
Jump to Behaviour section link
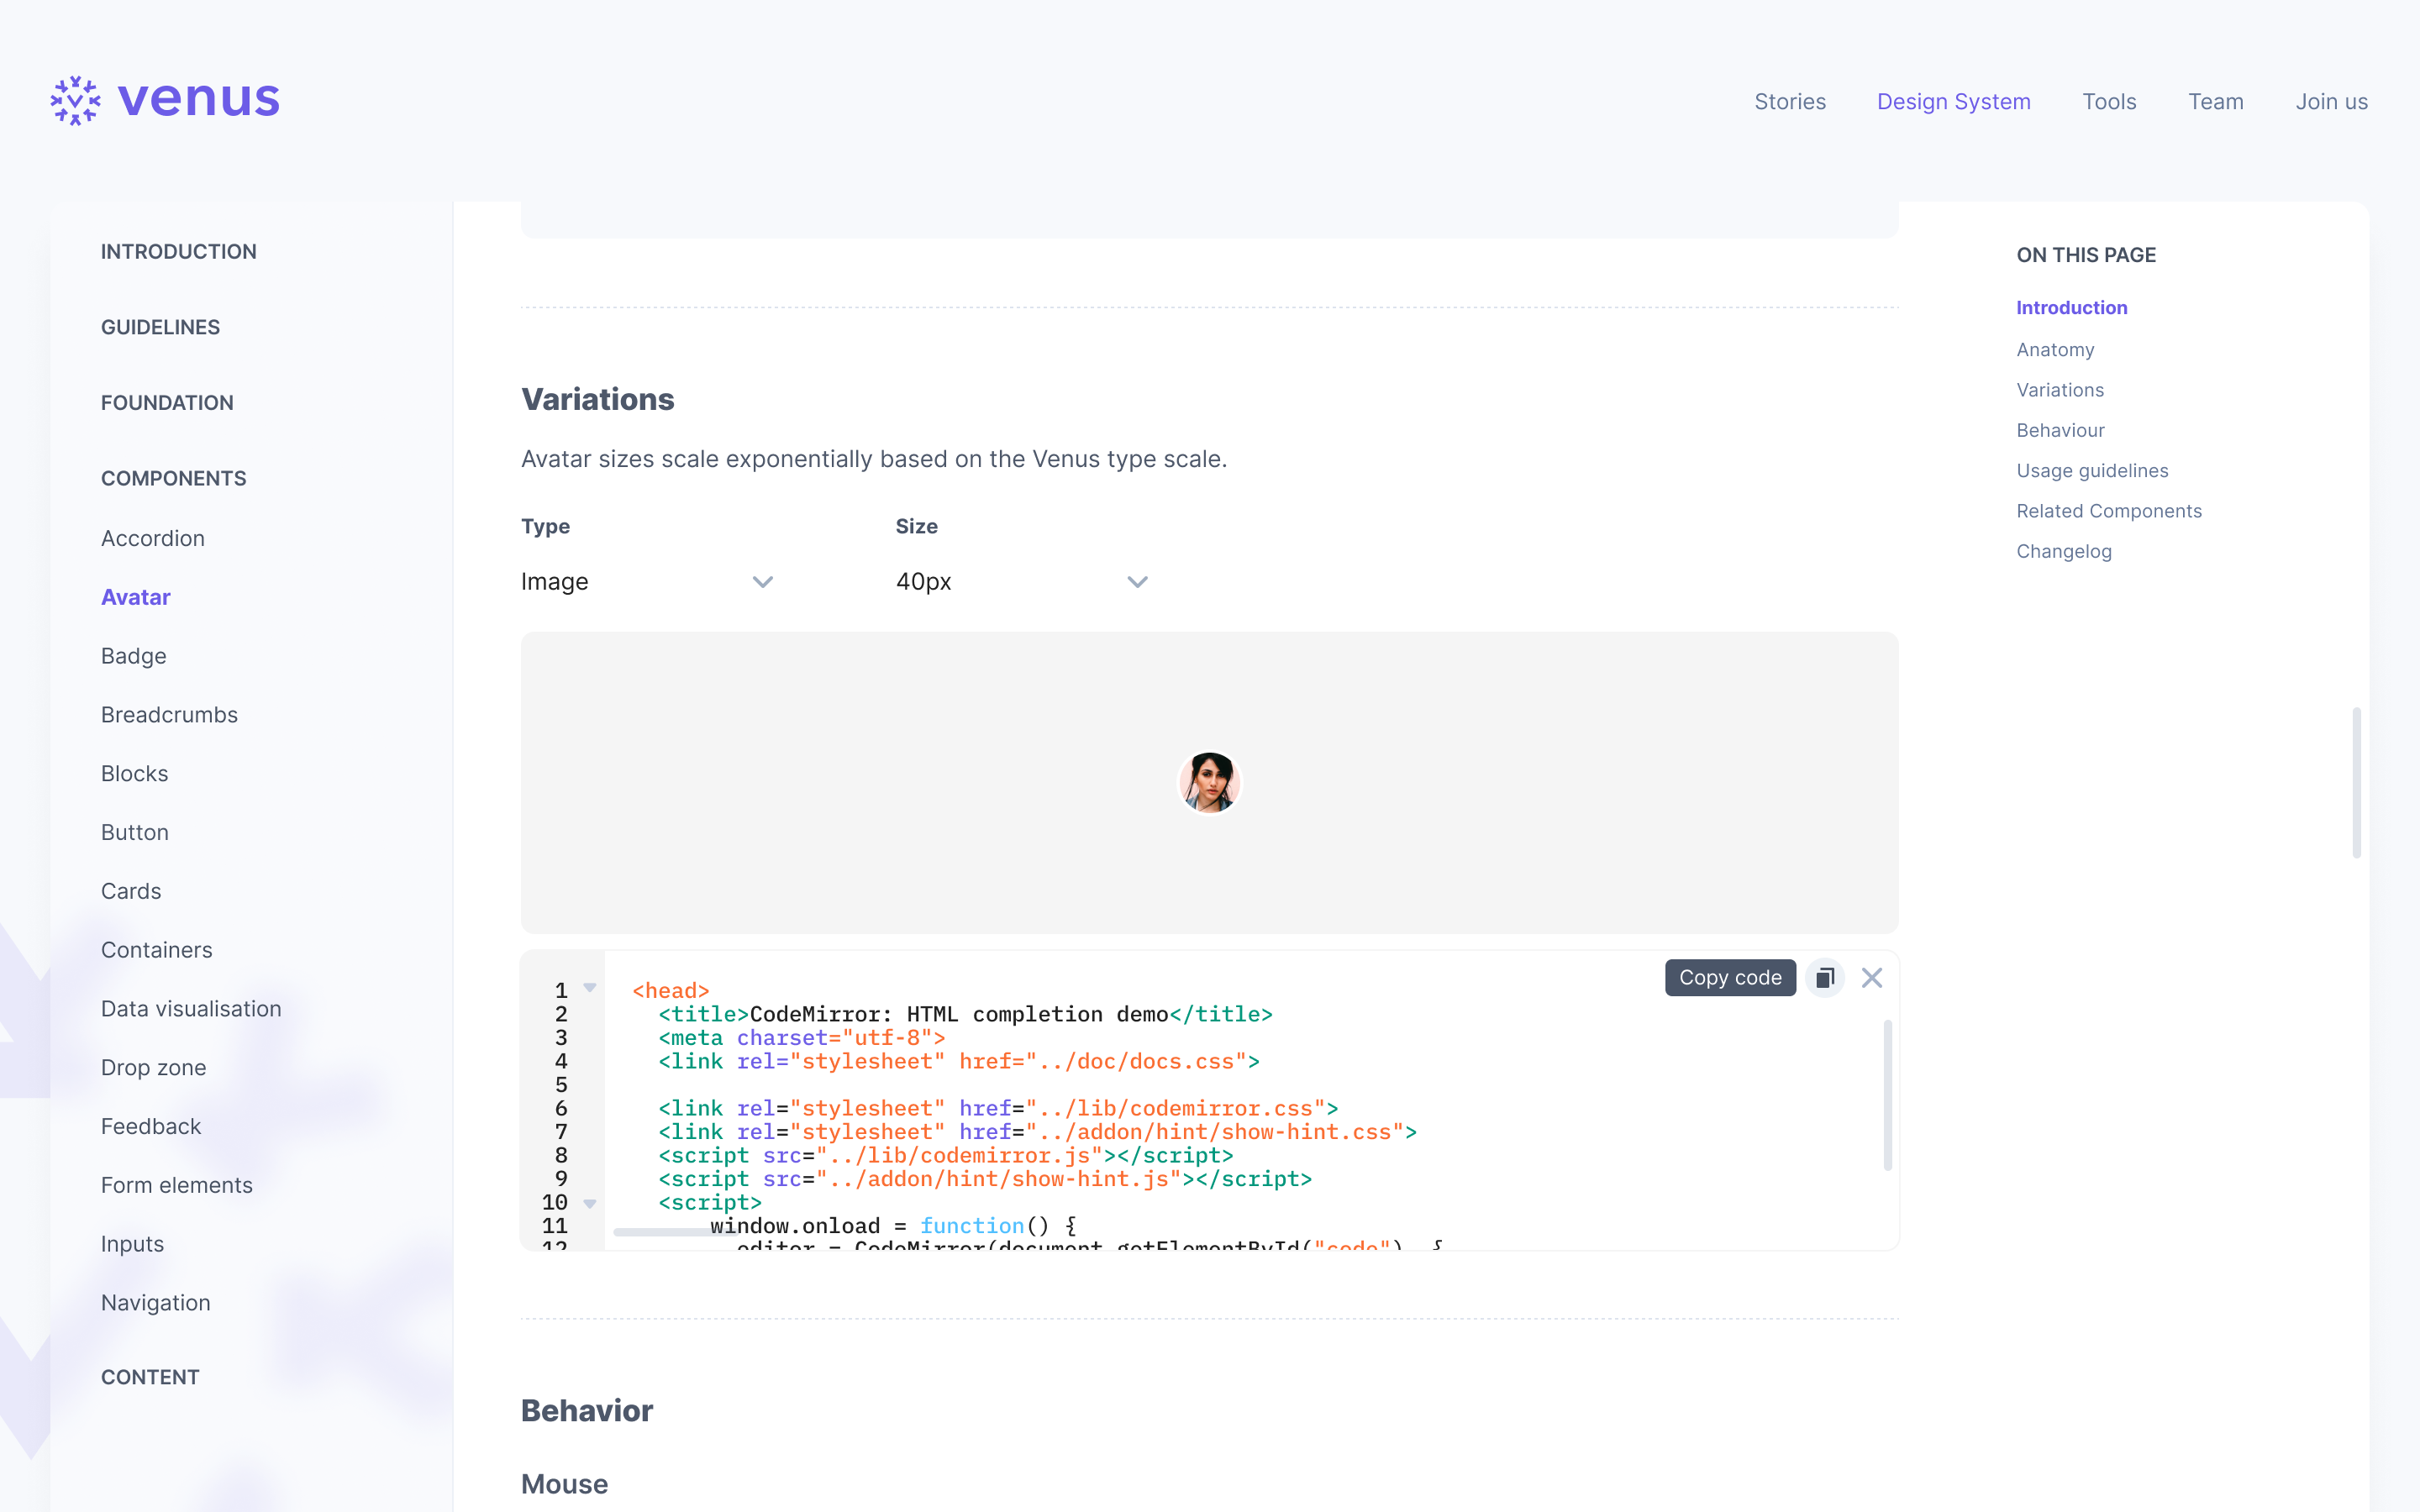click(2060, 430)
